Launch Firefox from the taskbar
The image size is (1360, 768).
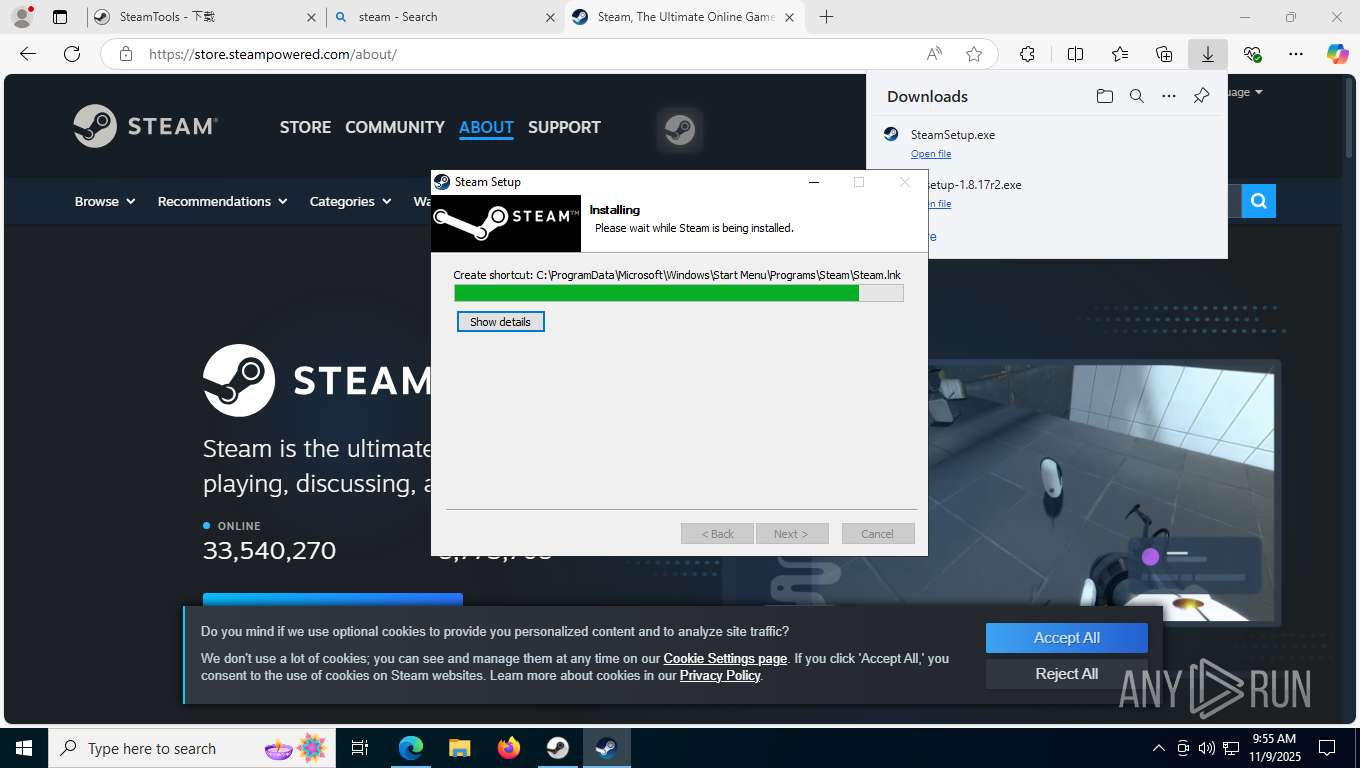tap(509, 748)
